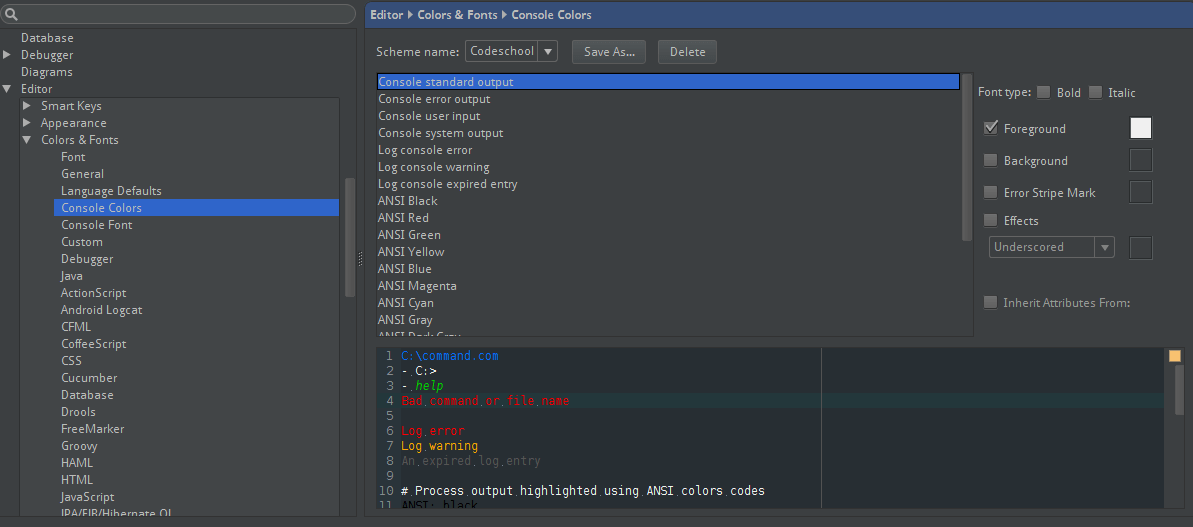Click the search magnifier icon
The image size is (1193, 527).
[11, 14]
